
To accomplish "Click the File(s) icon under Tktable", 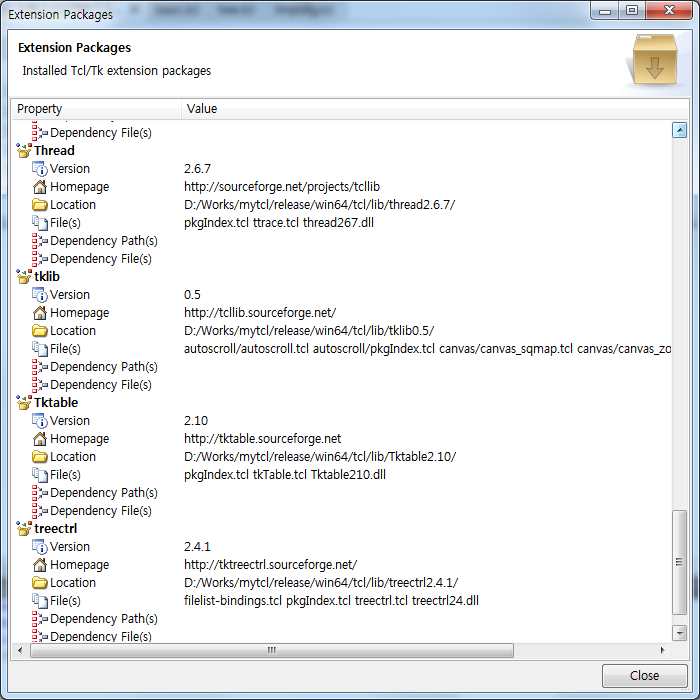I will (x=40, y=474).
